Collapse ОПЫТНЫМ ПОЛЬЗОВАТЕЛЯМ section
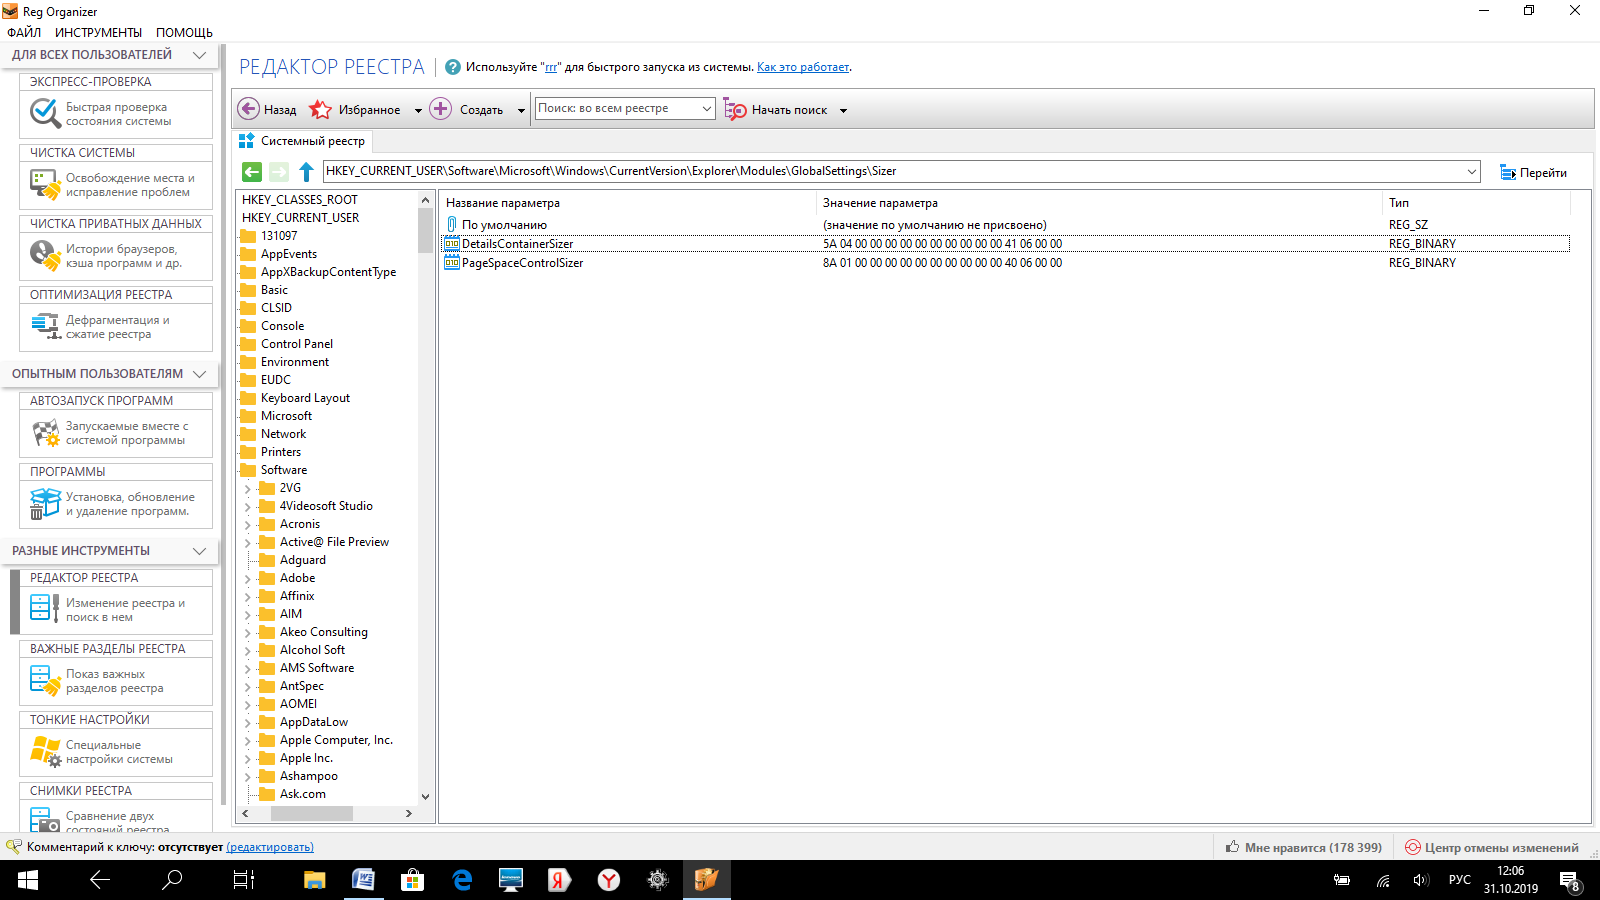This screenshot has width=1600, height=900. point(199,374)
